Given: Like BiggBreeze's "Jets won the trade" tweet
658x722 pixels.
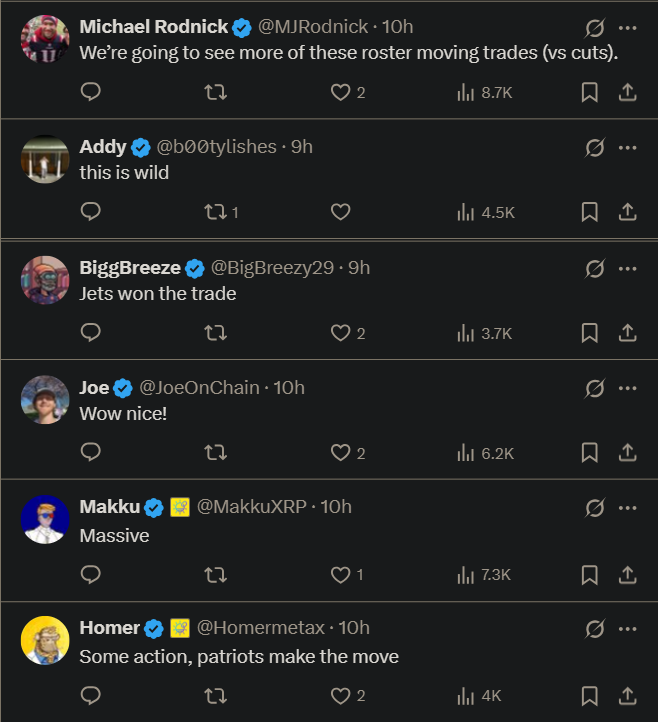Looking at the screenshot, I should (341, 332).
